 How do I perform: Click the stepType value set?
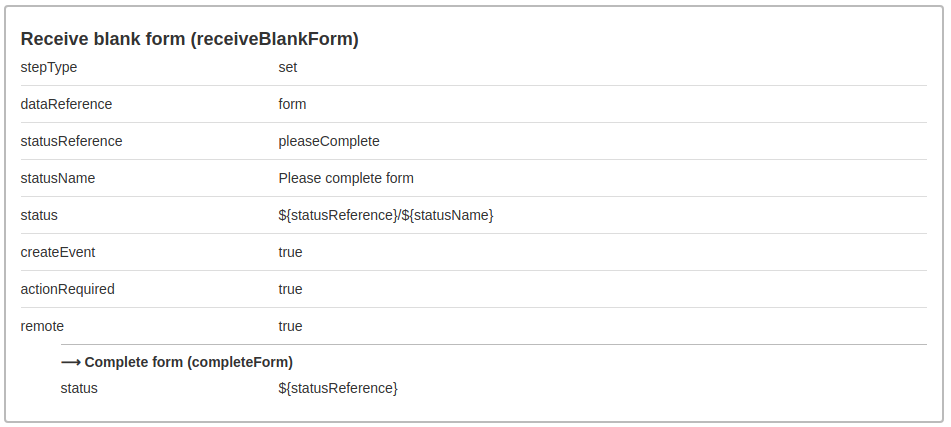[288, 67]
